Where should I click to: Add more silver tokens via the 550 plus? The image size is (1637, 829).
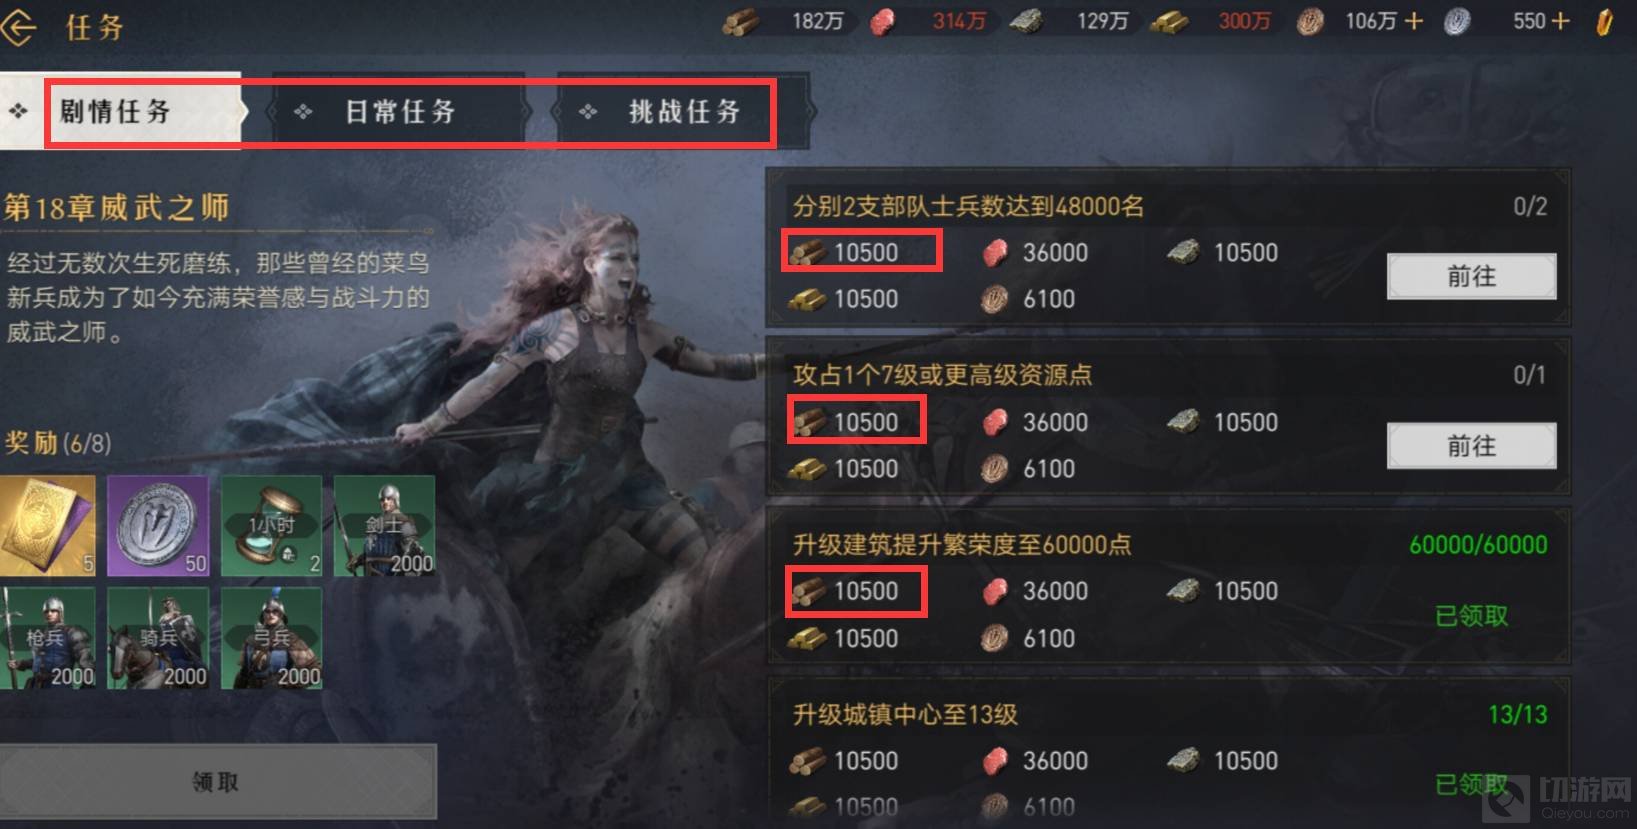1560,21
